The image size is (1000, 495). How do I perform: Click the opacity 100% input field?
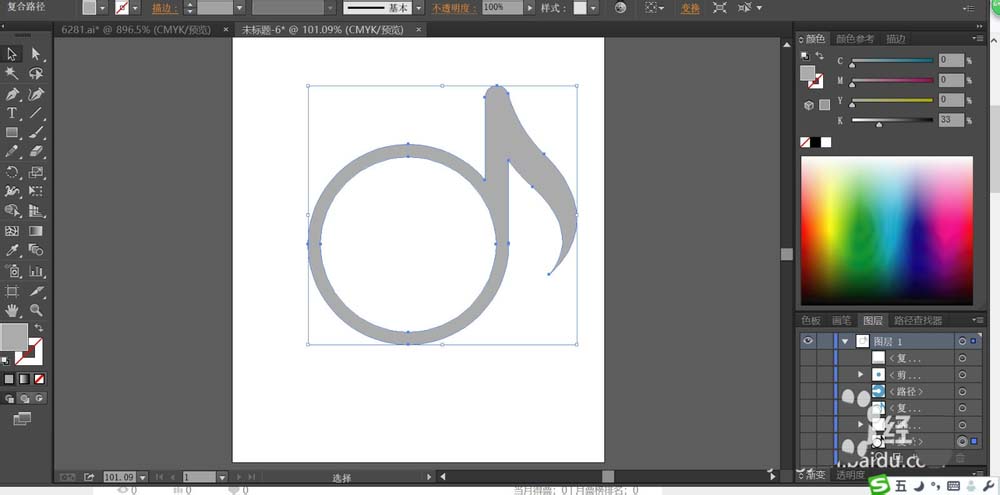(503, 8)
